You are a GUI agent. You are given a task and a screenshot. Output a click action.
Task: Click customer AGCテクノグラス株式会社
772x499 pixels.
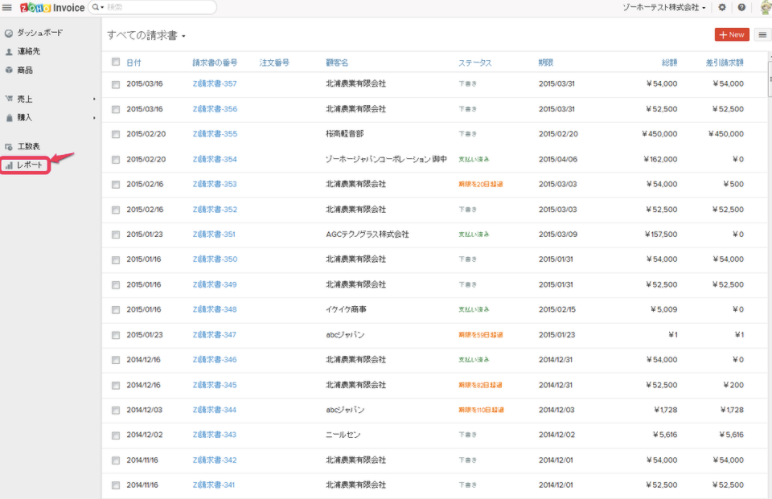[367, 234]
